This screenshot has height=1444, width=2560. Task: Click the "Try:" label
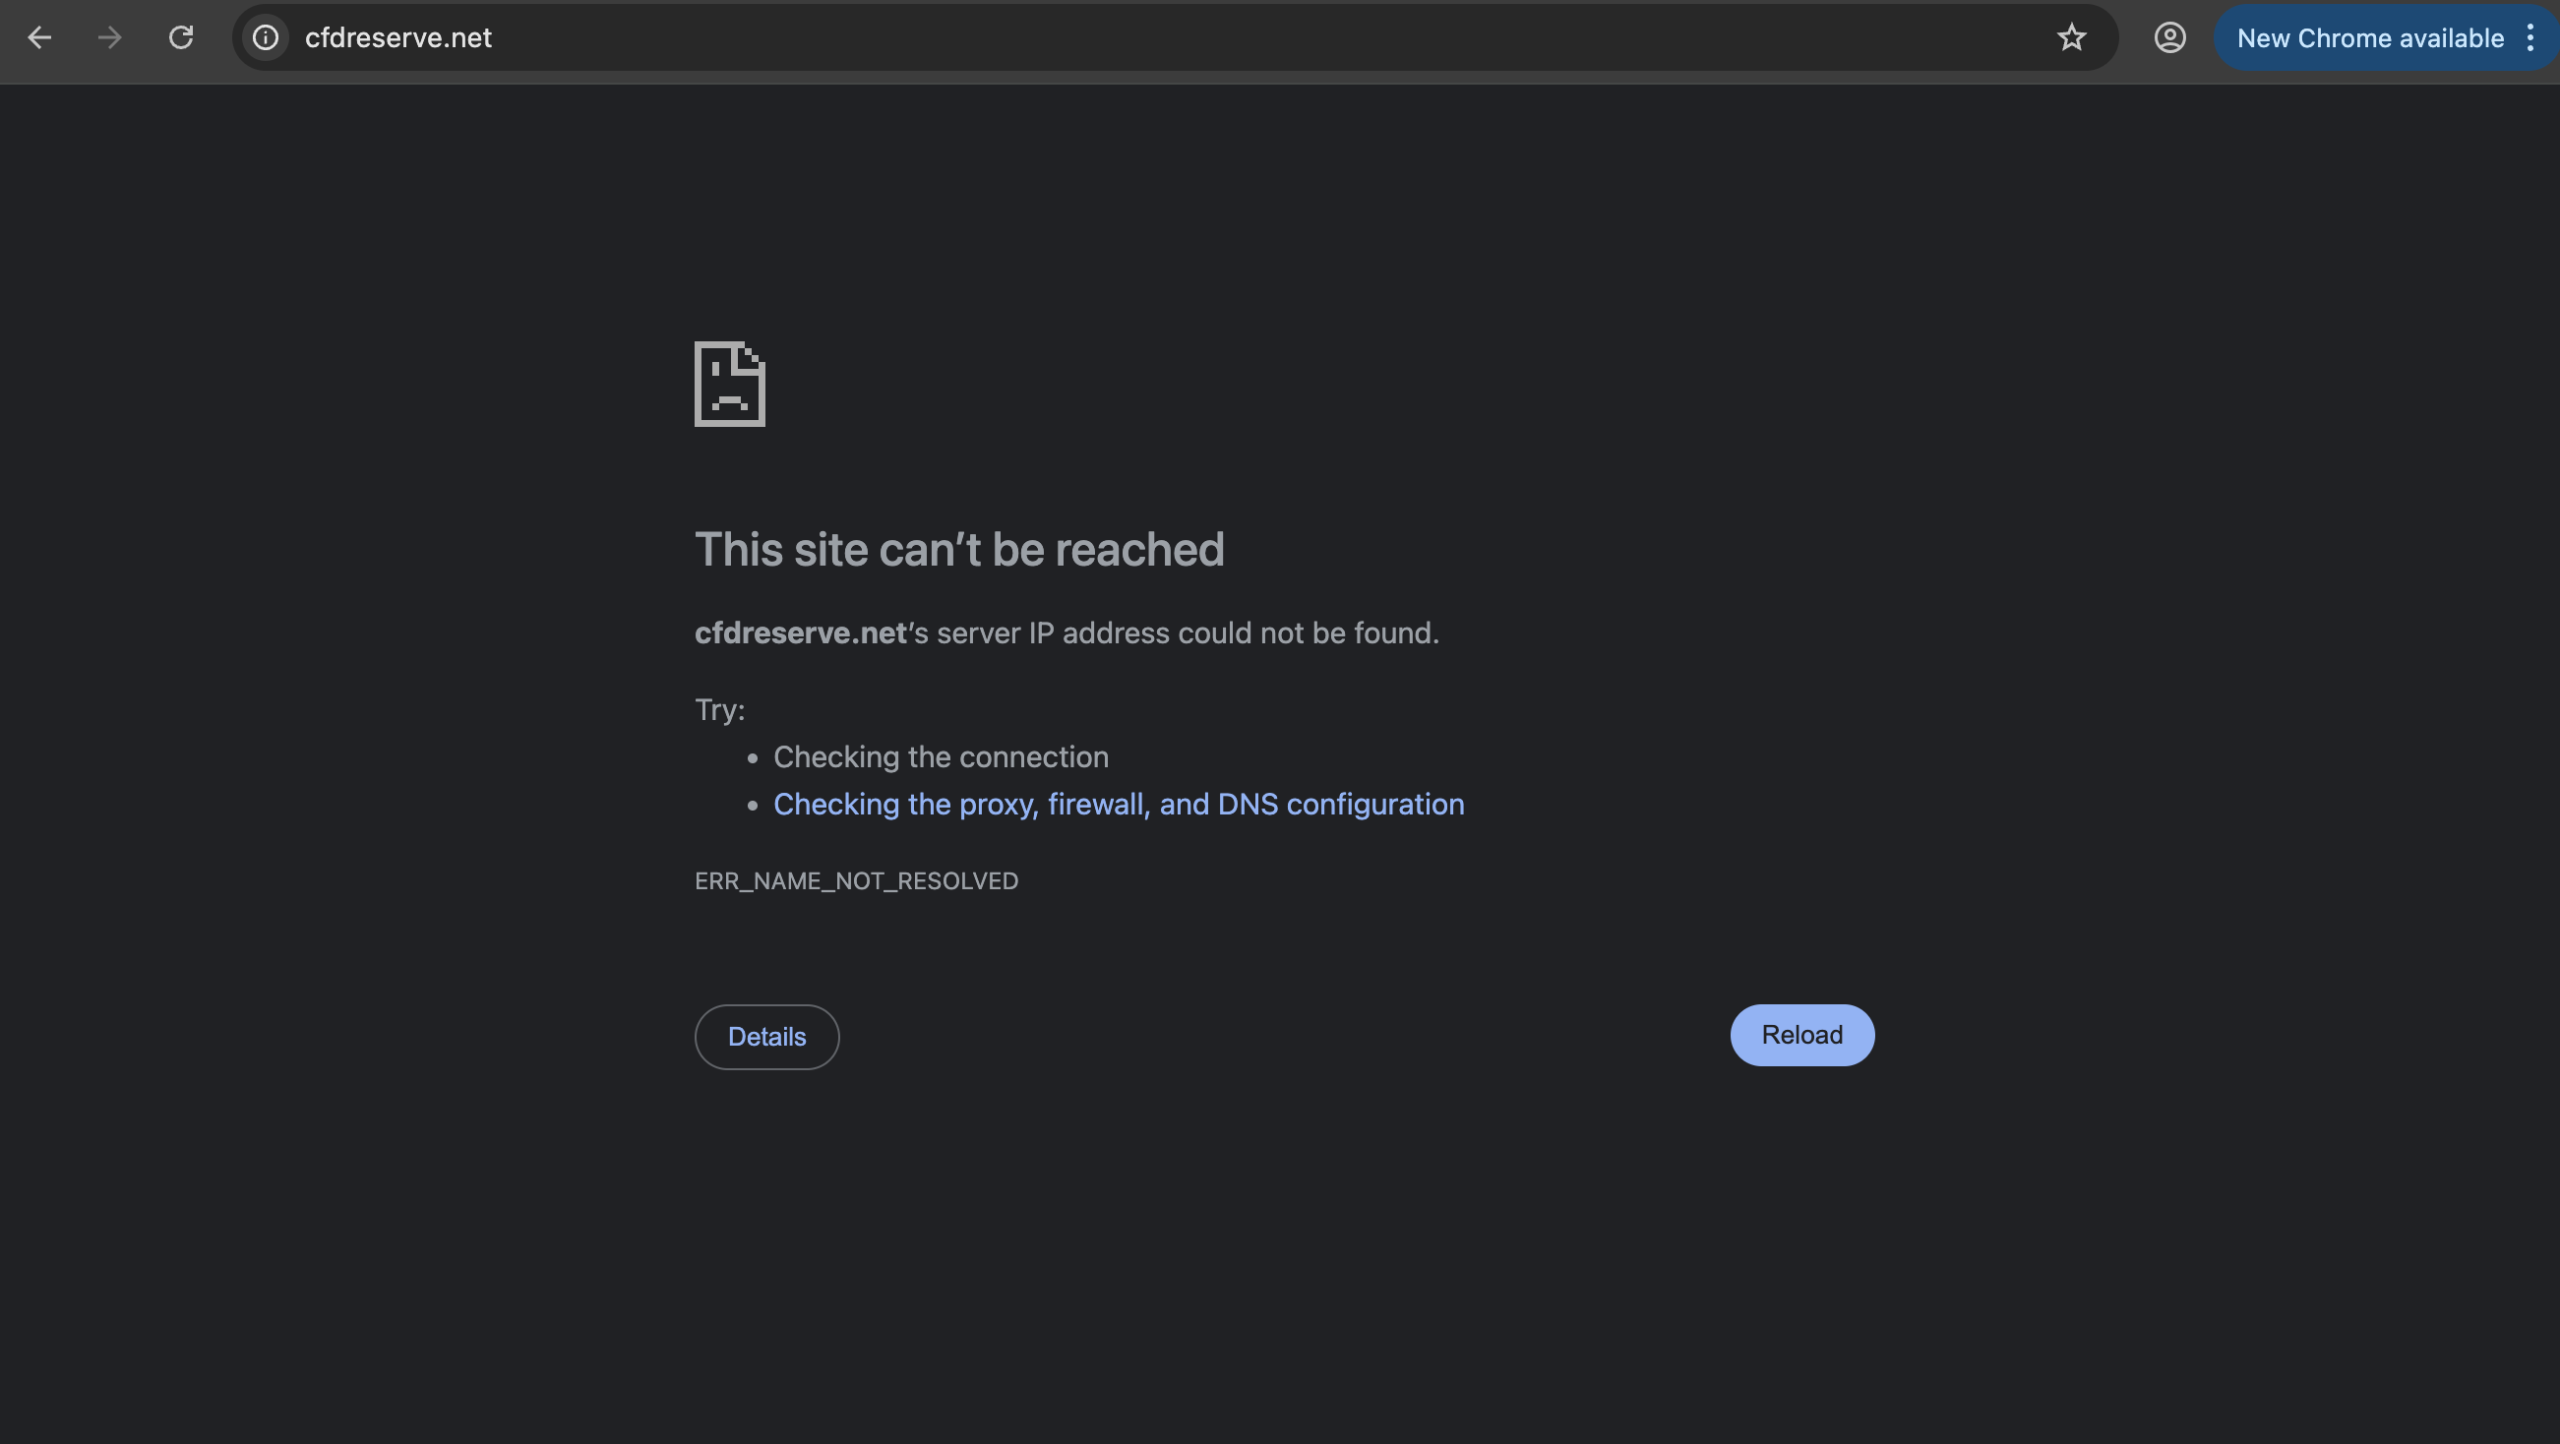coord(719,710)
